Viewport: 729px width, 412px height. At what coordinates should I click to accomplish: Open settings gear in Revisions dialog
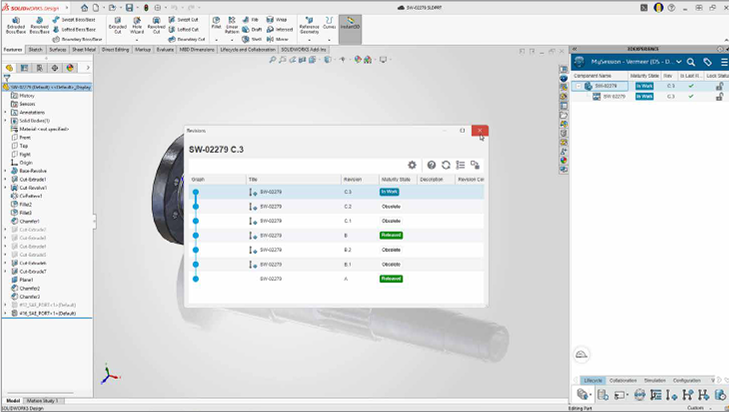(412, 165)
